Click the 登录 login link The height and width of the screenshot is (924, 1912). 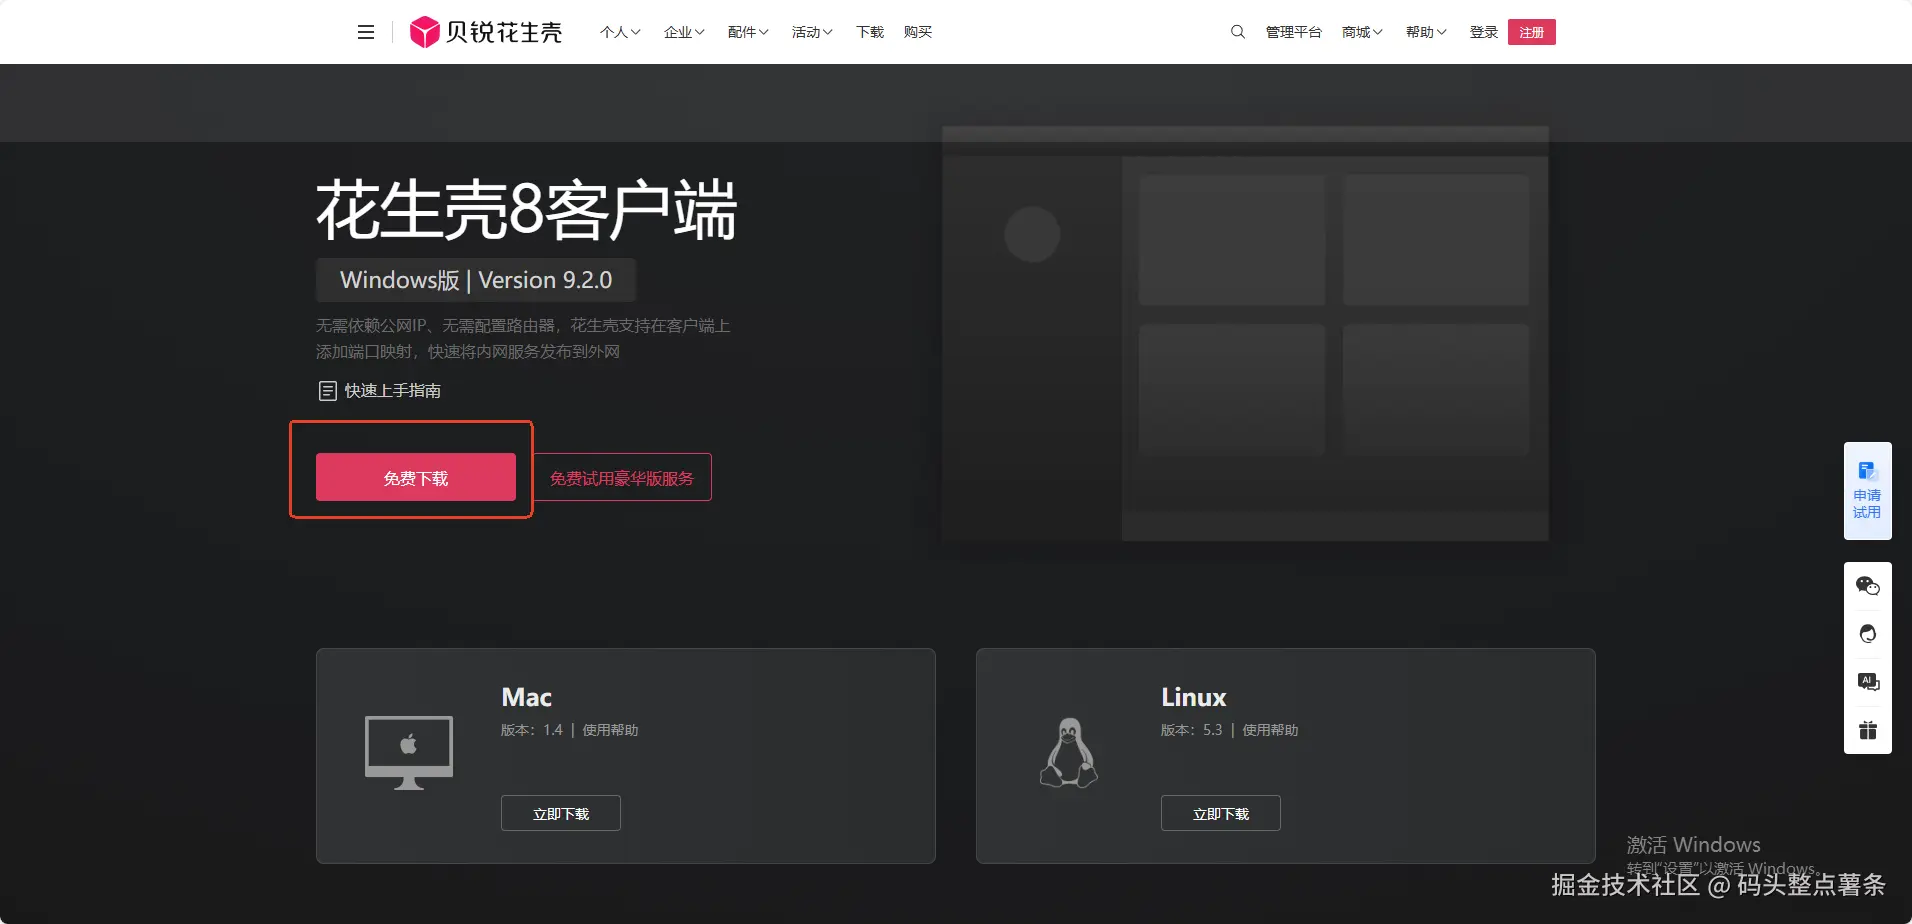(x=1484, y=32)
